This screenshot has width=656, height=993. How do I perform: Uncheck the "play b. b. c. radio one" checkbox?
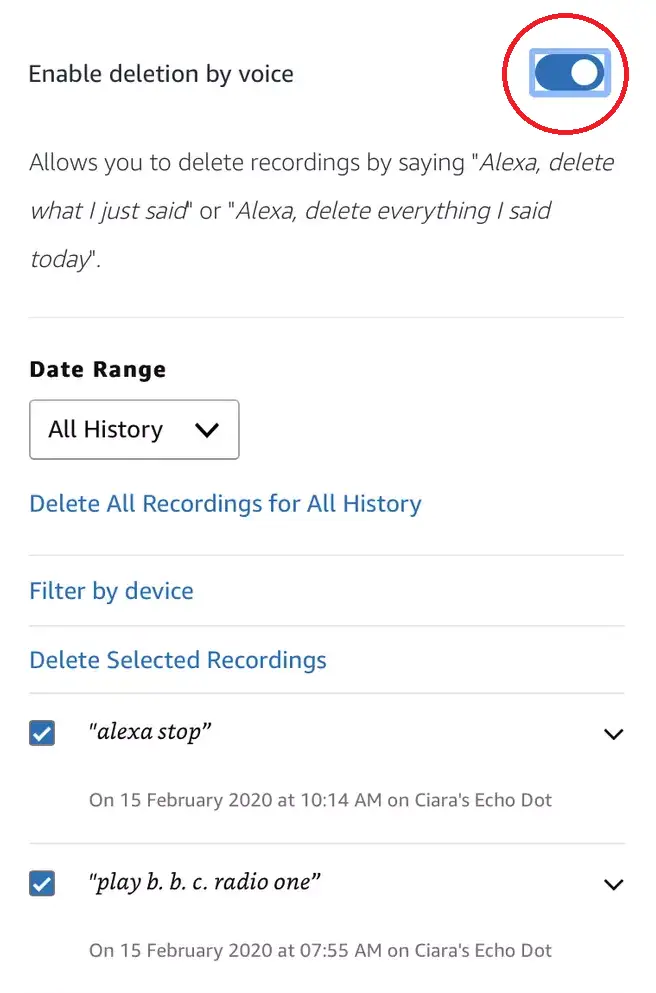tap(41, 884)
